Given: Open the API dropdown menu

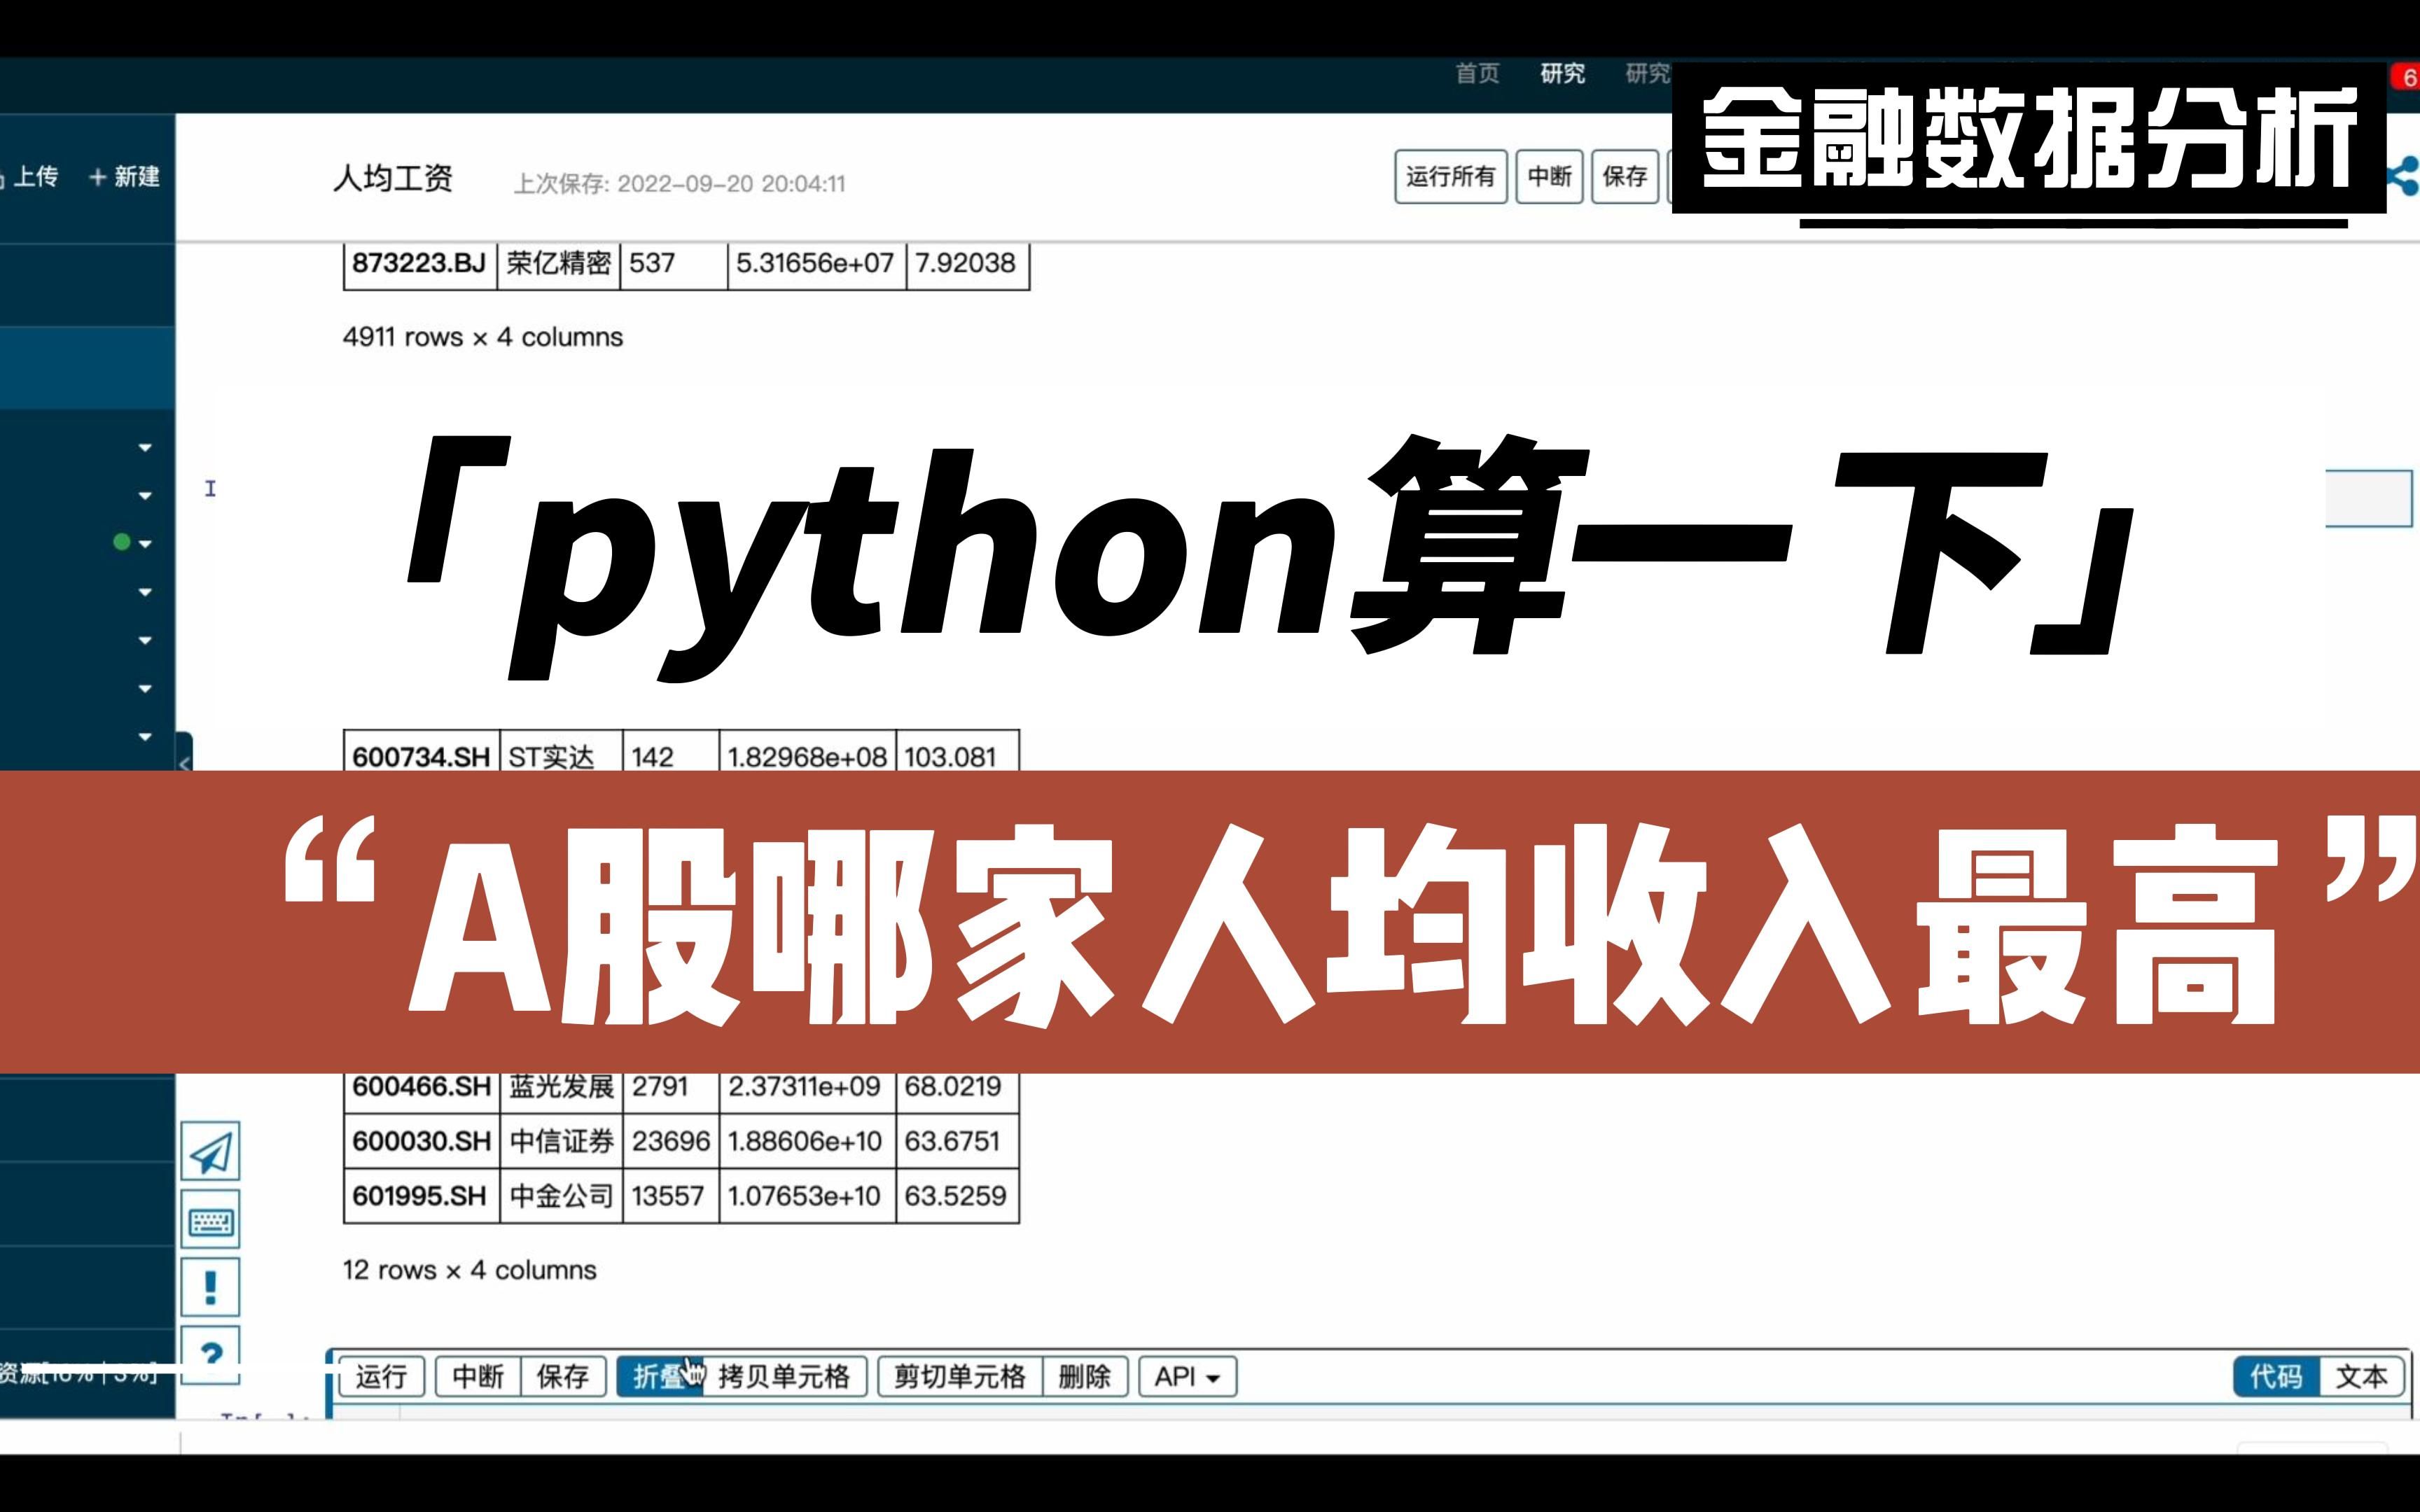Looking at the screenshot, I should pyautogui.click(x=1187, y=1377).
